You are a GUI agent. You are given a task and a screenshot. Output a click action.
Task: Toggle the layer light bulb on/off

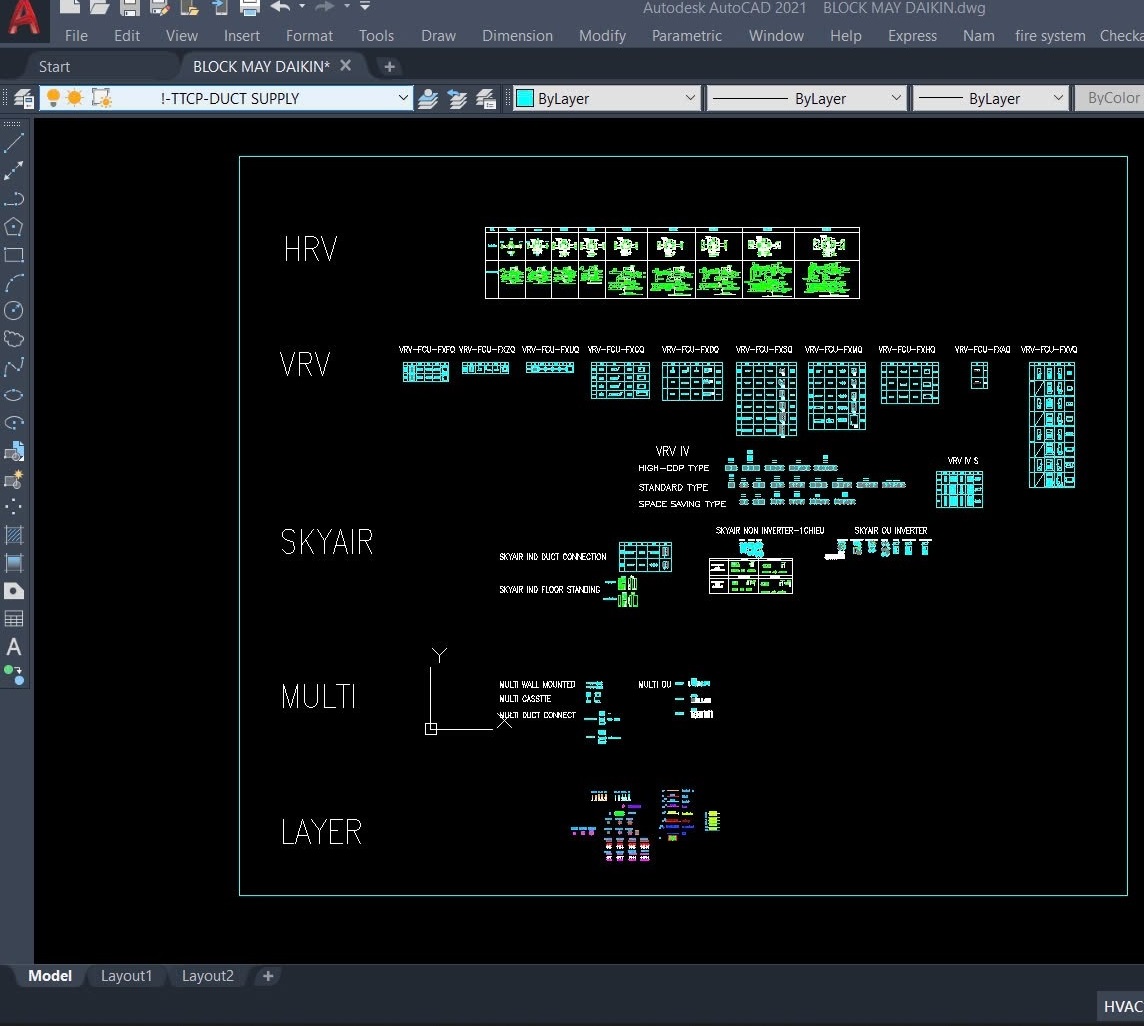coord(53,97)
